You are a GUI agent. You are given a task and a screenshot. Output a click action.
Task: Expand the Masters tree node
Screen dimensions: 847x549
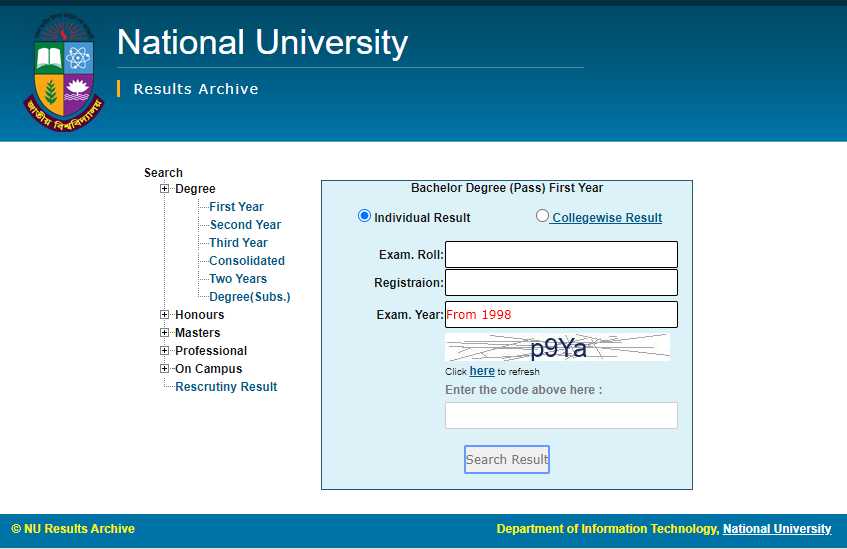(164, 332)
